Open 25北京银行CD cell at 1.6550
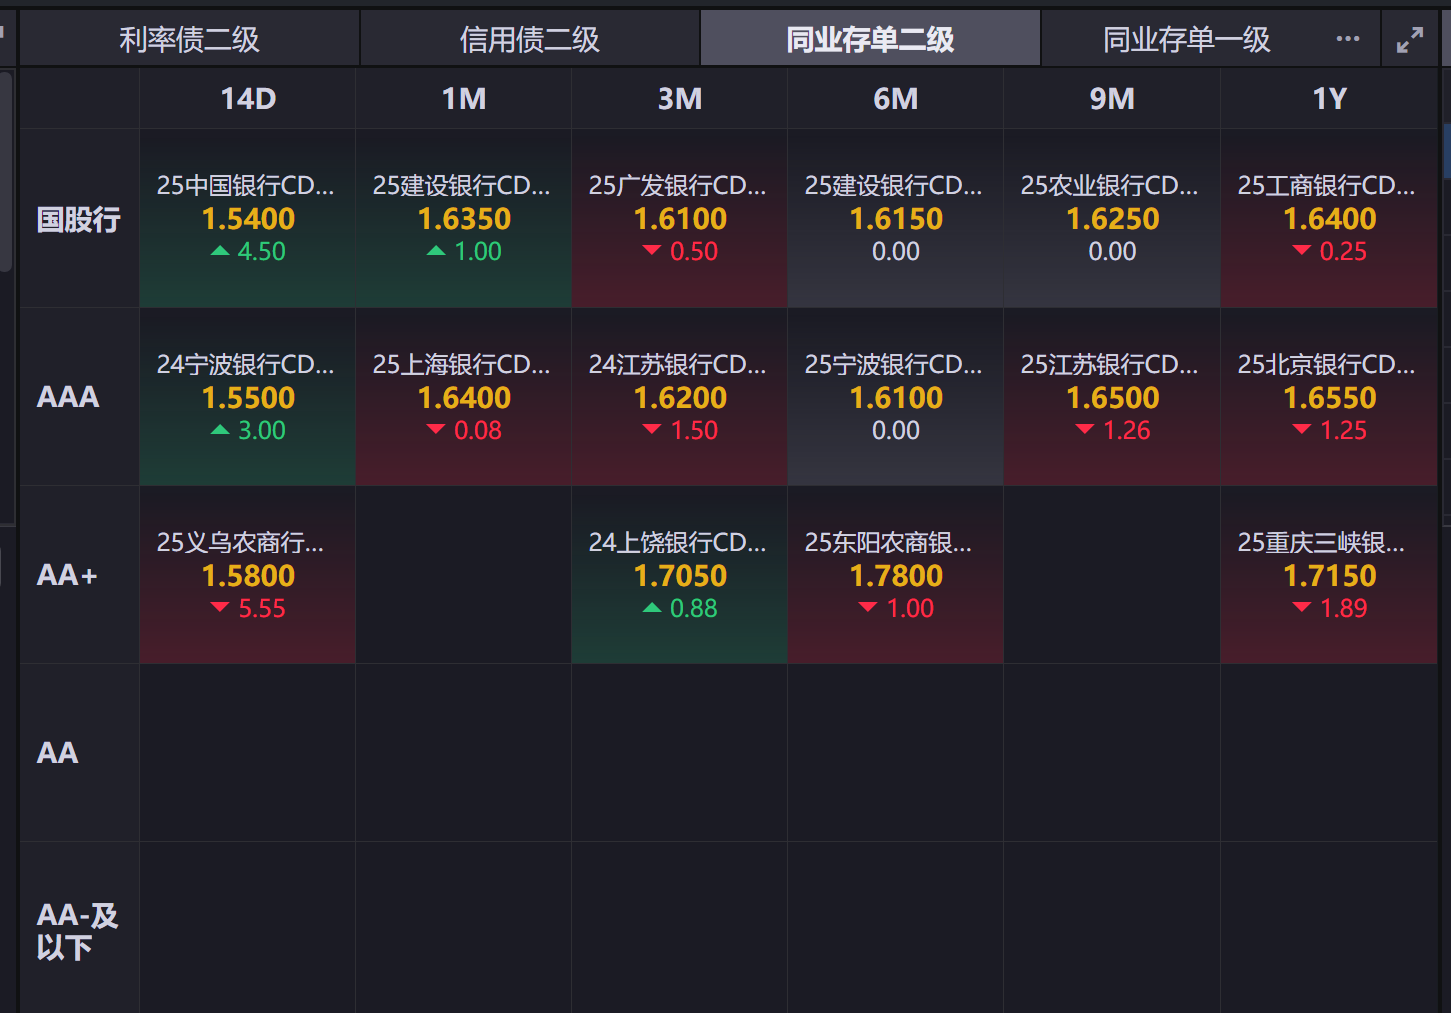Screen dimensions: 1451x1013 (1329, 397)
